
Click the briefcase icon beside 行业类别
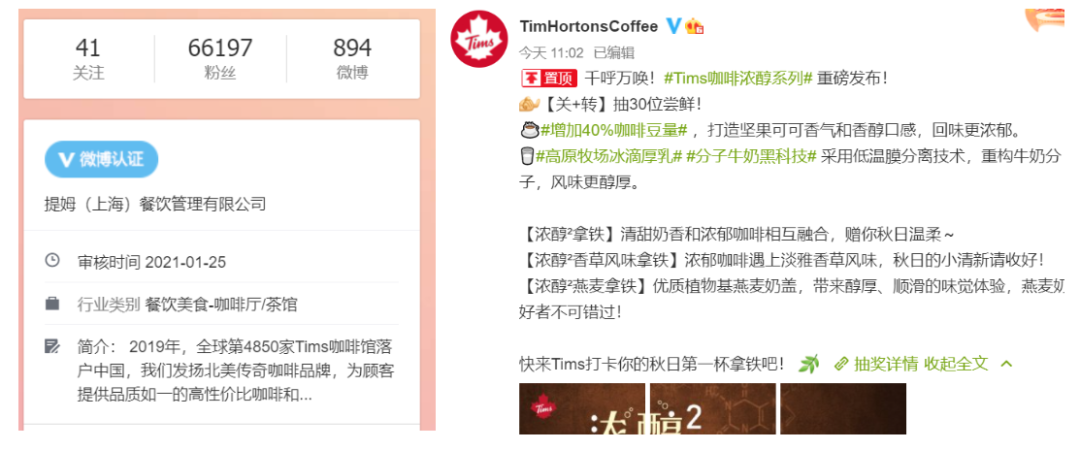(x=52, y=303)
